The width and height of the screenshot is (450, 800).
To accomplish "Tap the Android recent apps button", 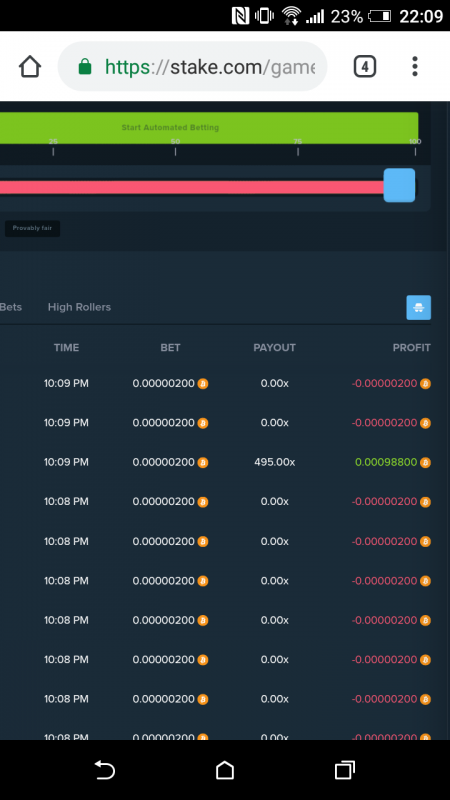I will click(344, 770).
